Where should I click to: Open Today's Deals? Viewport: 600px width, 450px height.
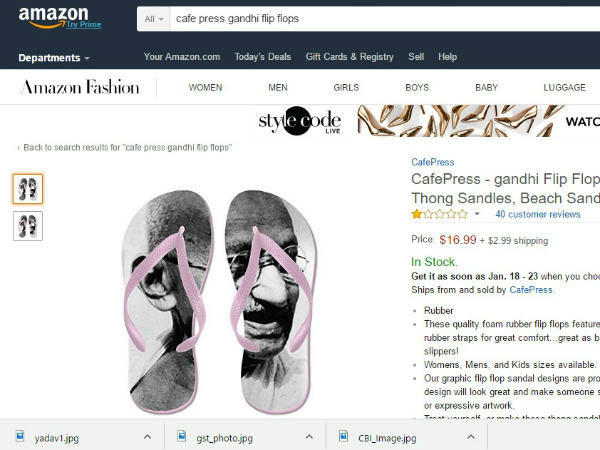coord(263,57)
